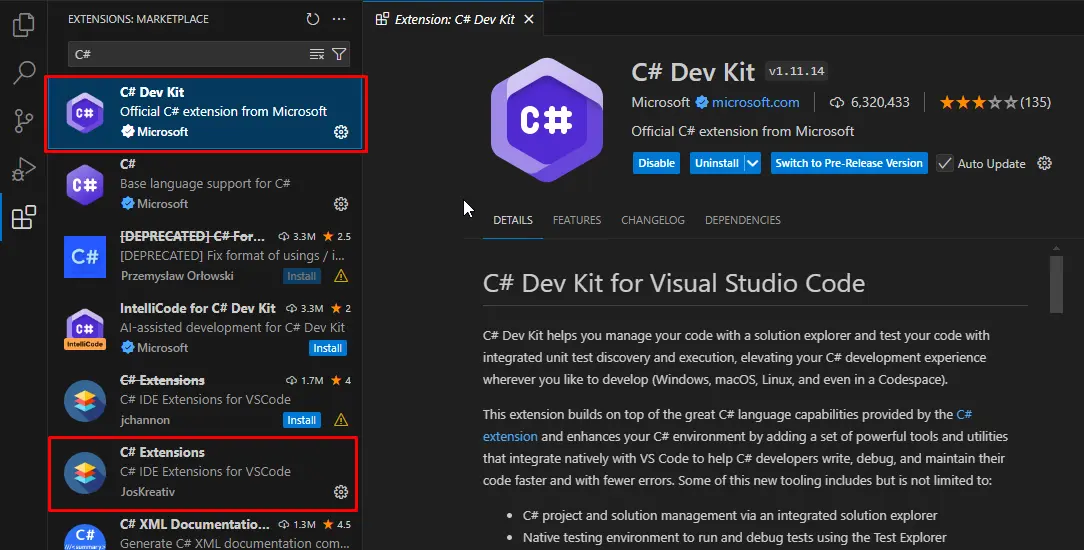The image size is (1084, 550).
Task: Select JosKreativ publisher name text
Action: point(147,492)
